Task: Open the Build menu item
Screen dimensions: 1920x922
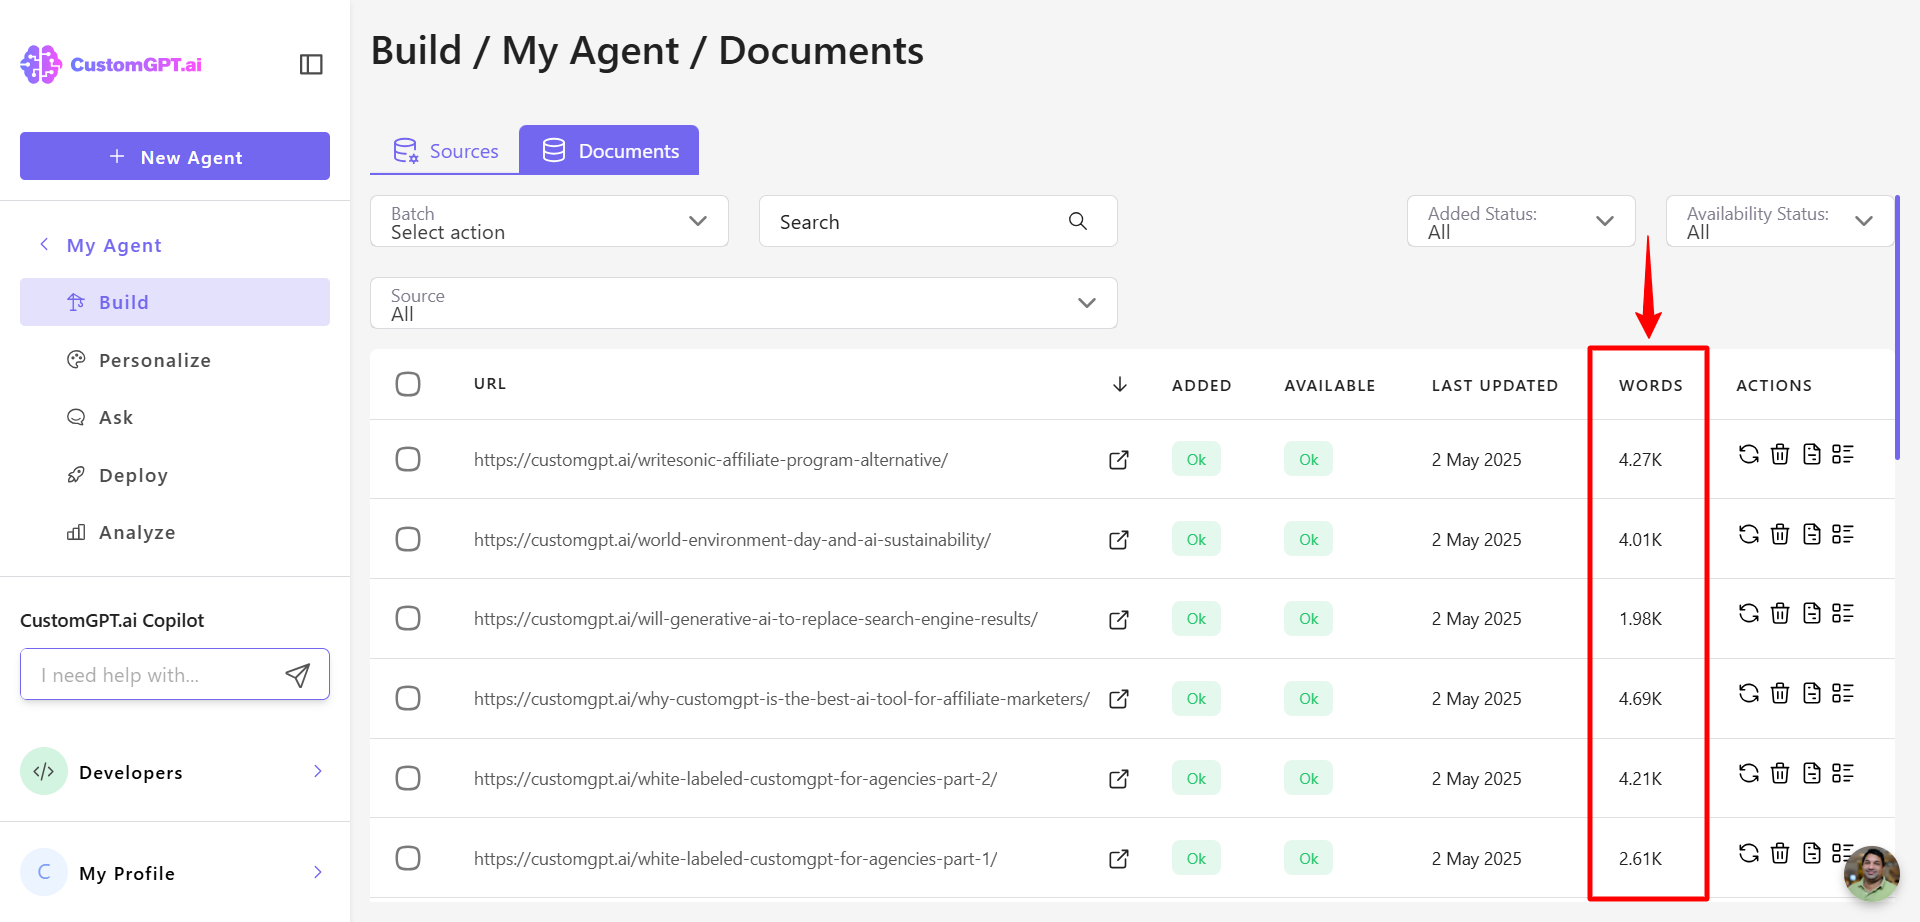Action: (x=175, y=302)
